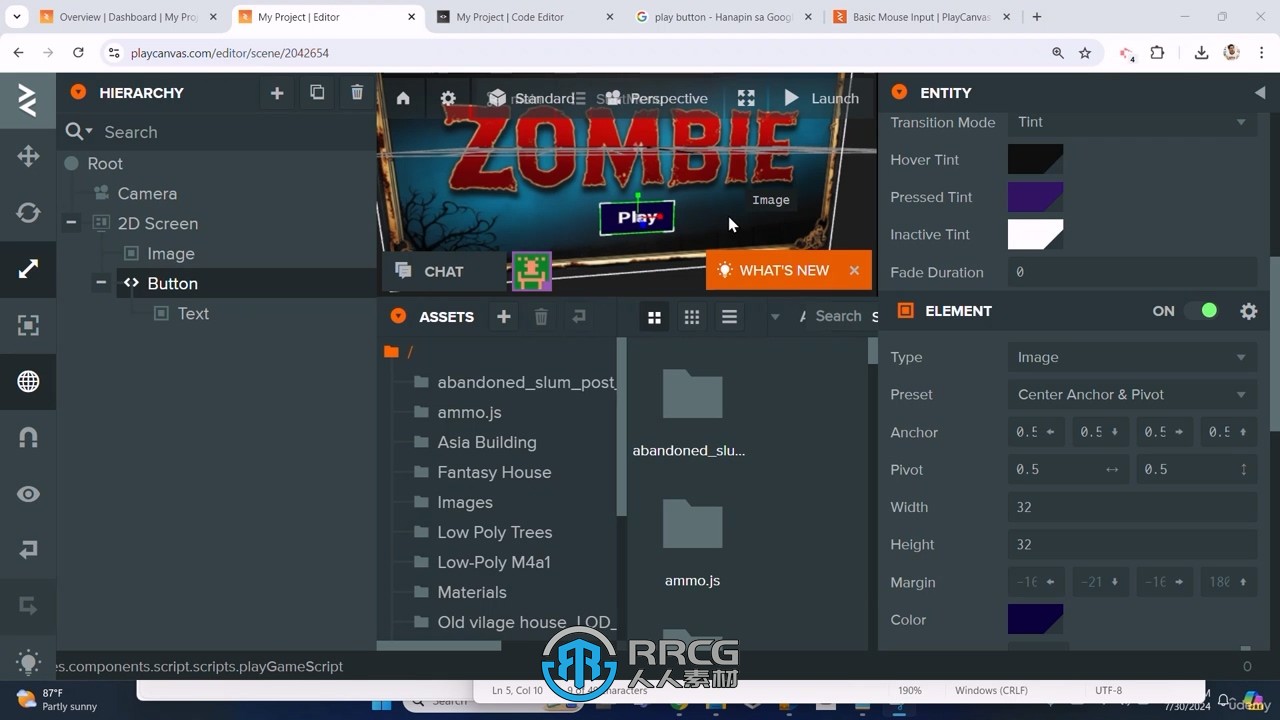The image size is (1280, 720).
Task: Duplicate the selected entity in Hierarchy
Action: click(x=317, y=93)
